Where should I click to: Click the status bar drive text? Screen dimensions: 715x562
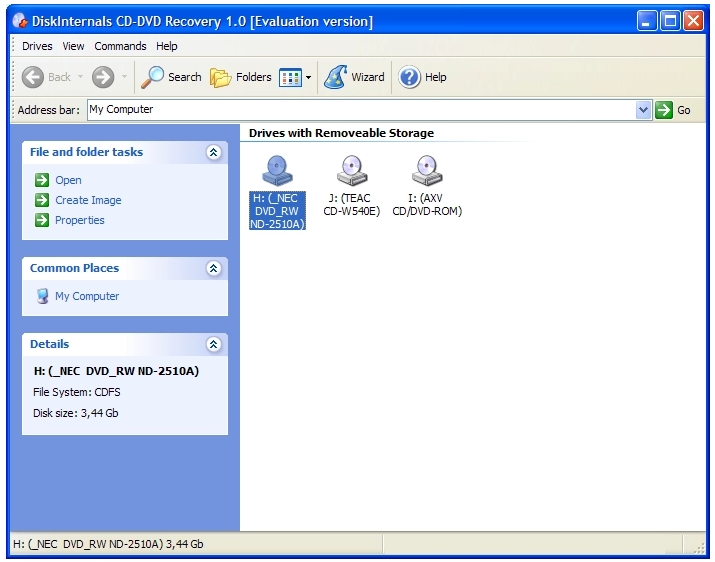108,544
